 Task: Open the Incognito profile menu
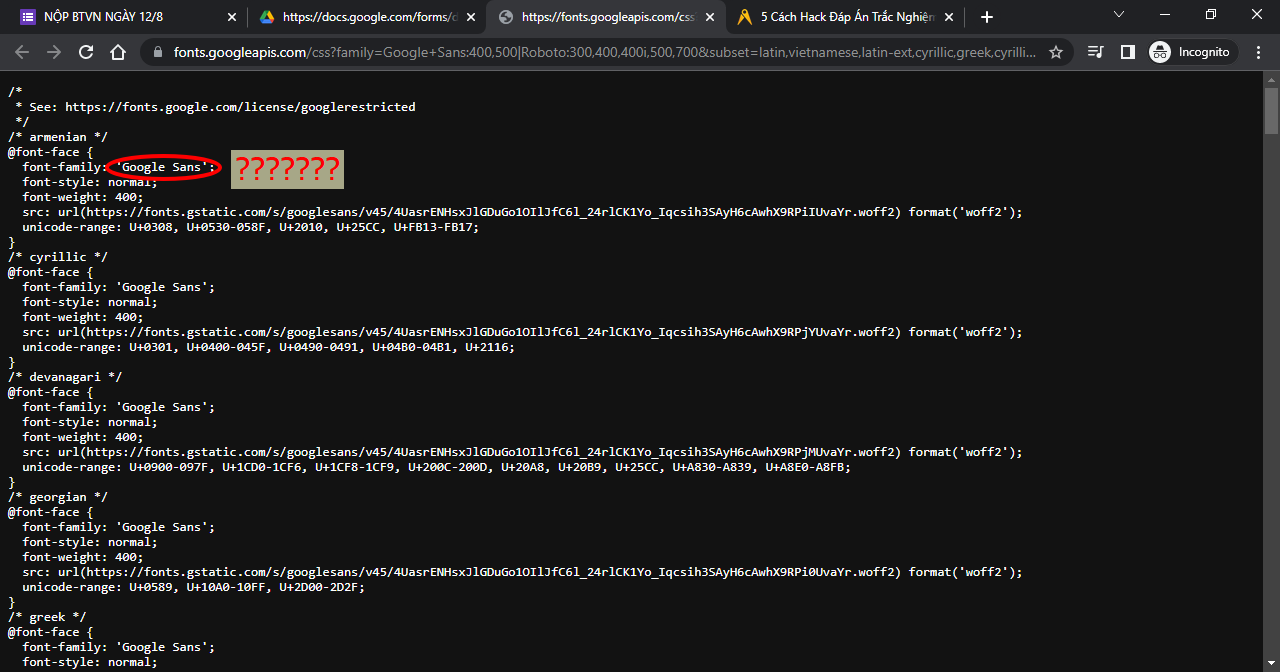coord(1192,52)
